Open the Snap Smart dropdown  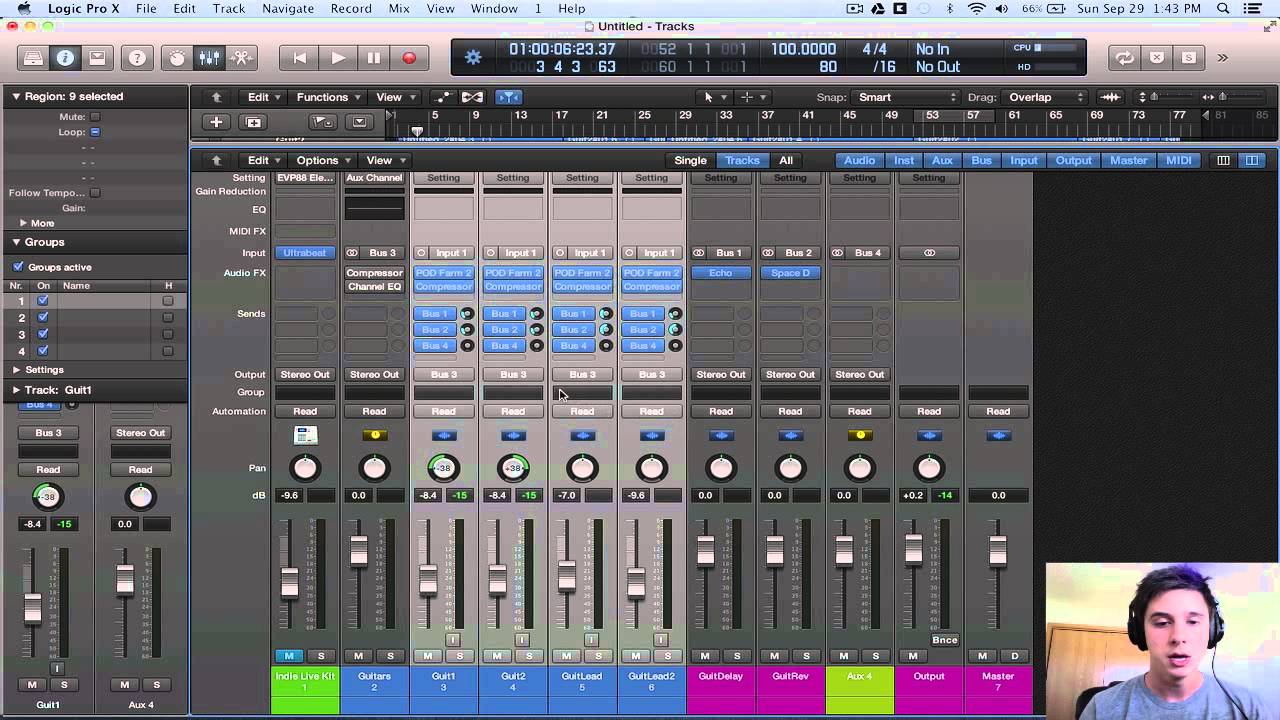point(905,97)
